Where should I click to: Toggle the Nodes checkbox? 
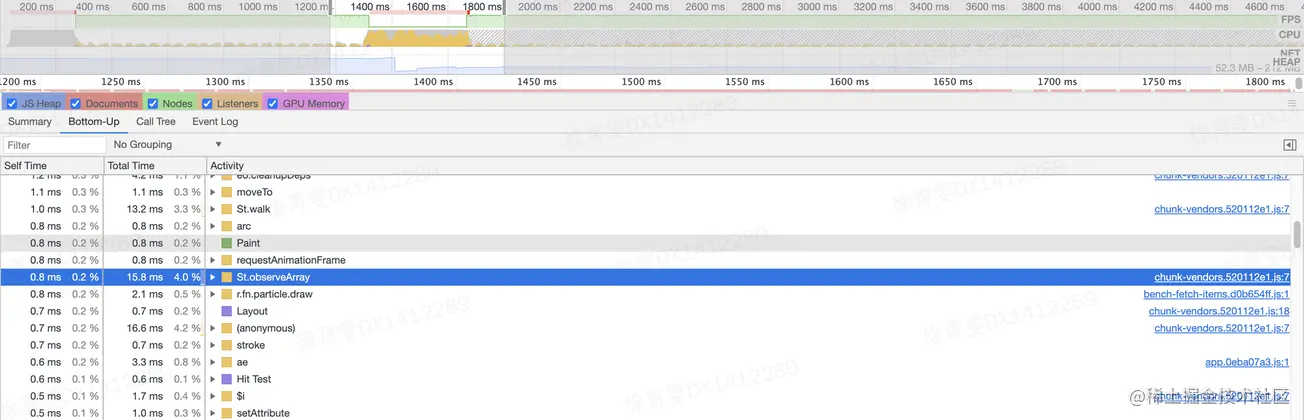[x=153, y=103]
